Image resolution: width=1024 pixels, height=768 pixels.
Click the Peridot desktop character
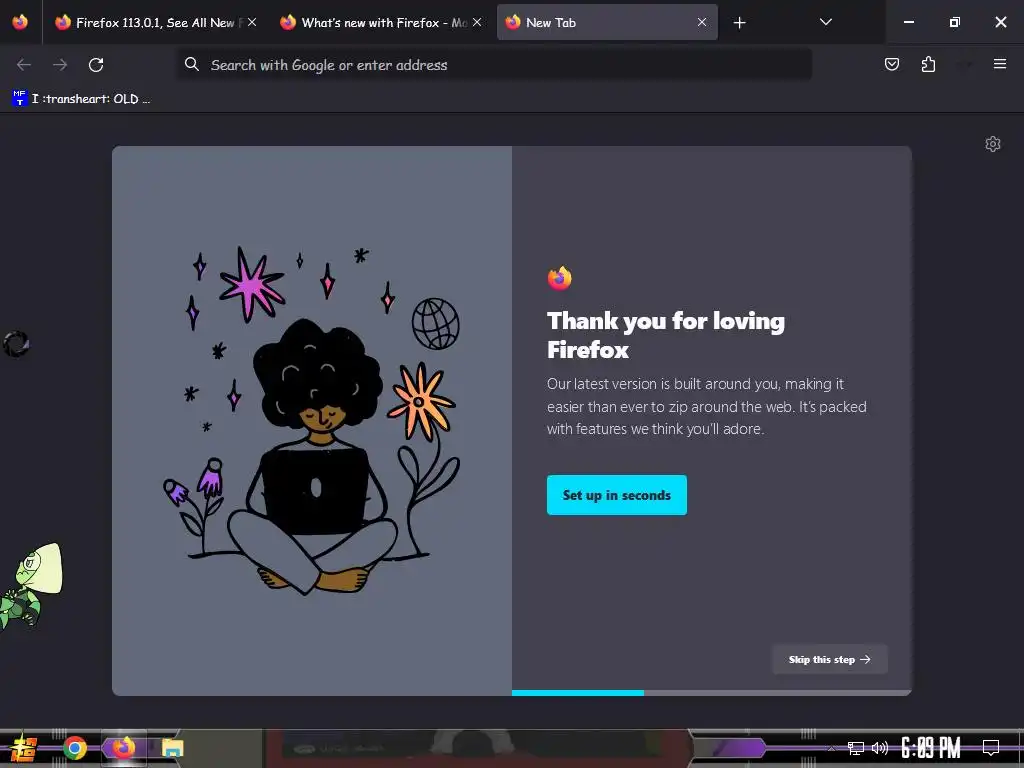[31, 587]
